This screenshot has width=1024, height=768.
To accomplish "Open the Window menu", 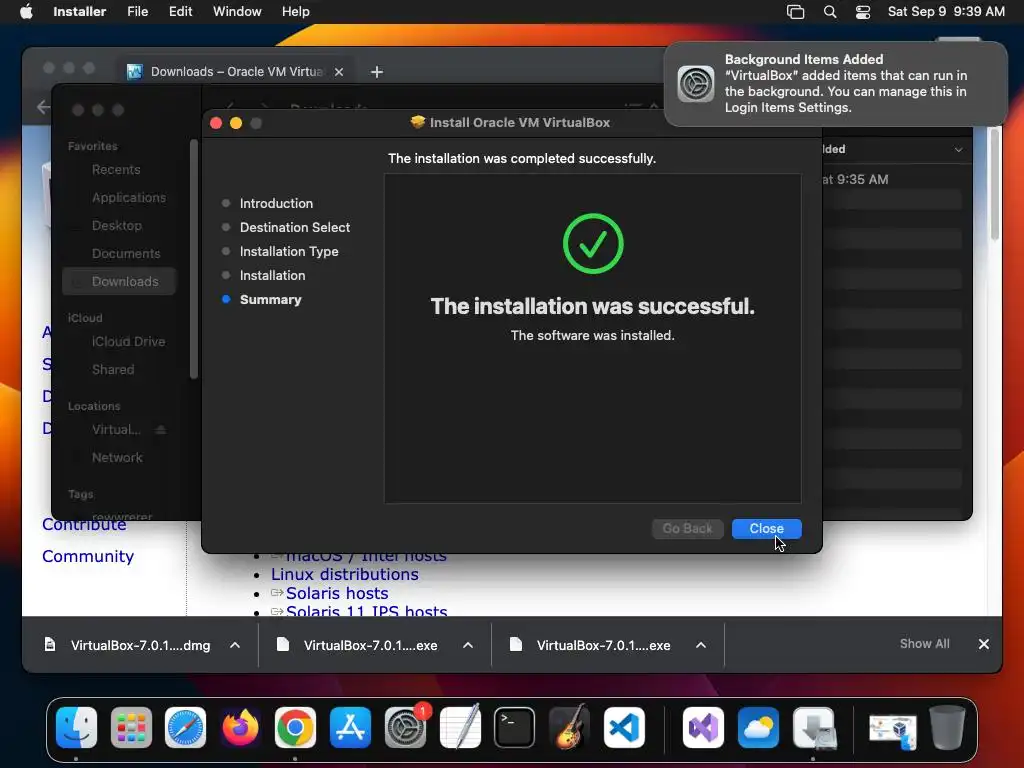I will click(237, 12).
